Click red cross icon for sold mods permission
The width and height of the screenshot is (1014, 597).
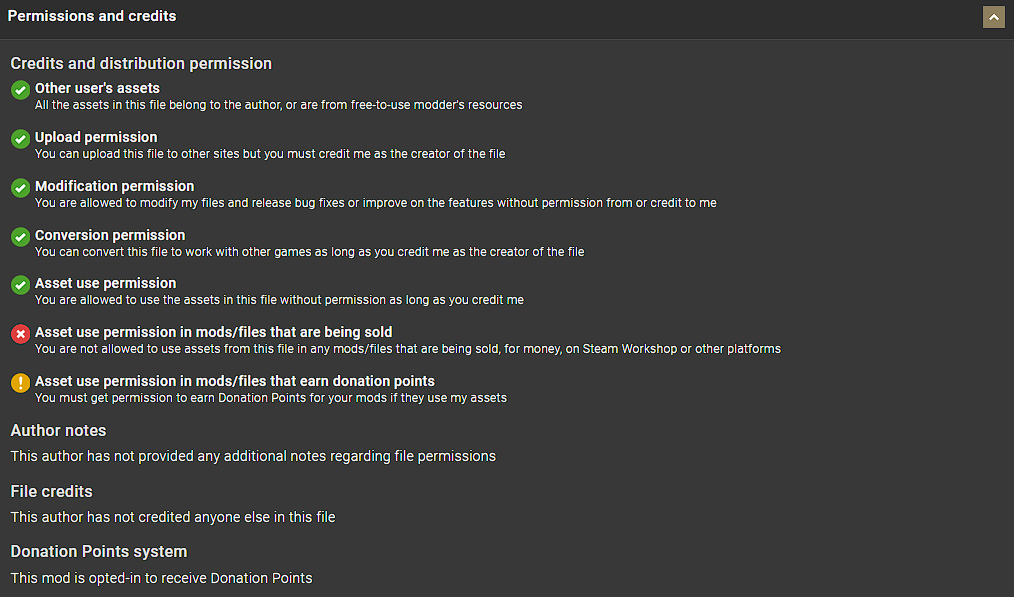20,334
